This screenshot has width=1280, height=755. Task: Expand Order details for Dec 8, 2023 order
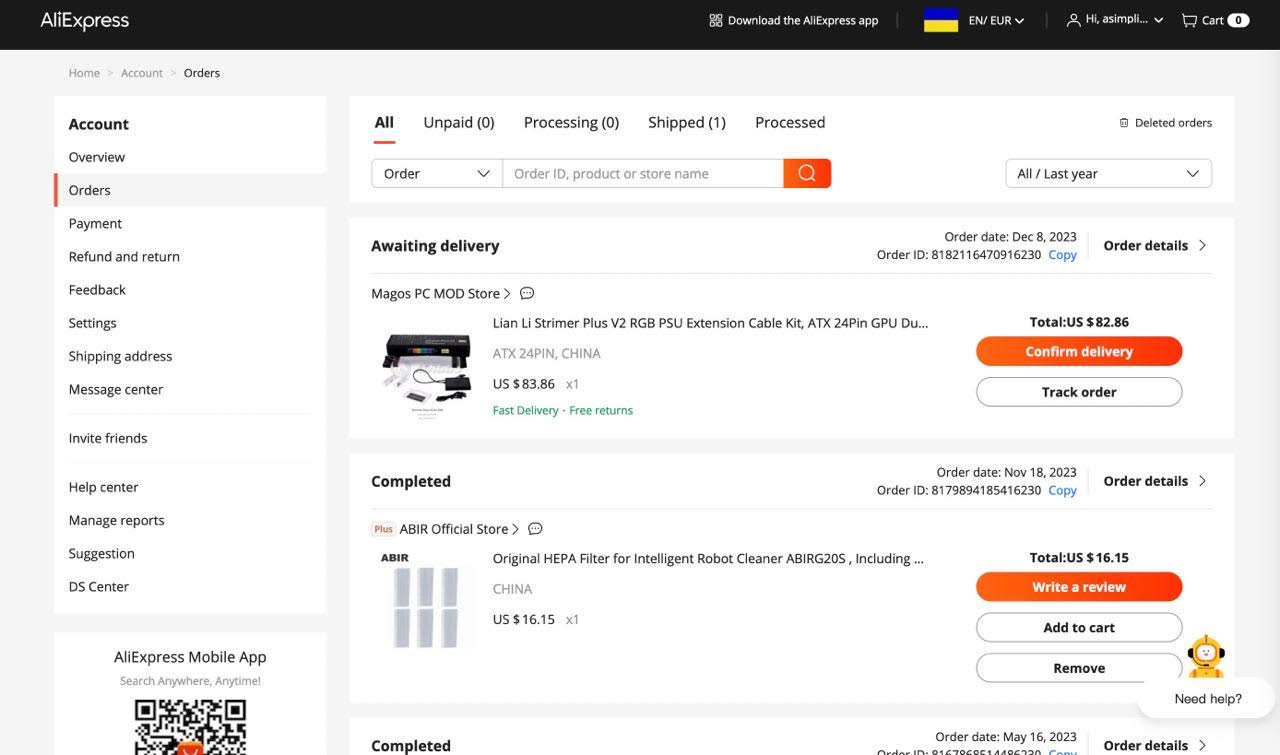click(x=1155, y=246)
